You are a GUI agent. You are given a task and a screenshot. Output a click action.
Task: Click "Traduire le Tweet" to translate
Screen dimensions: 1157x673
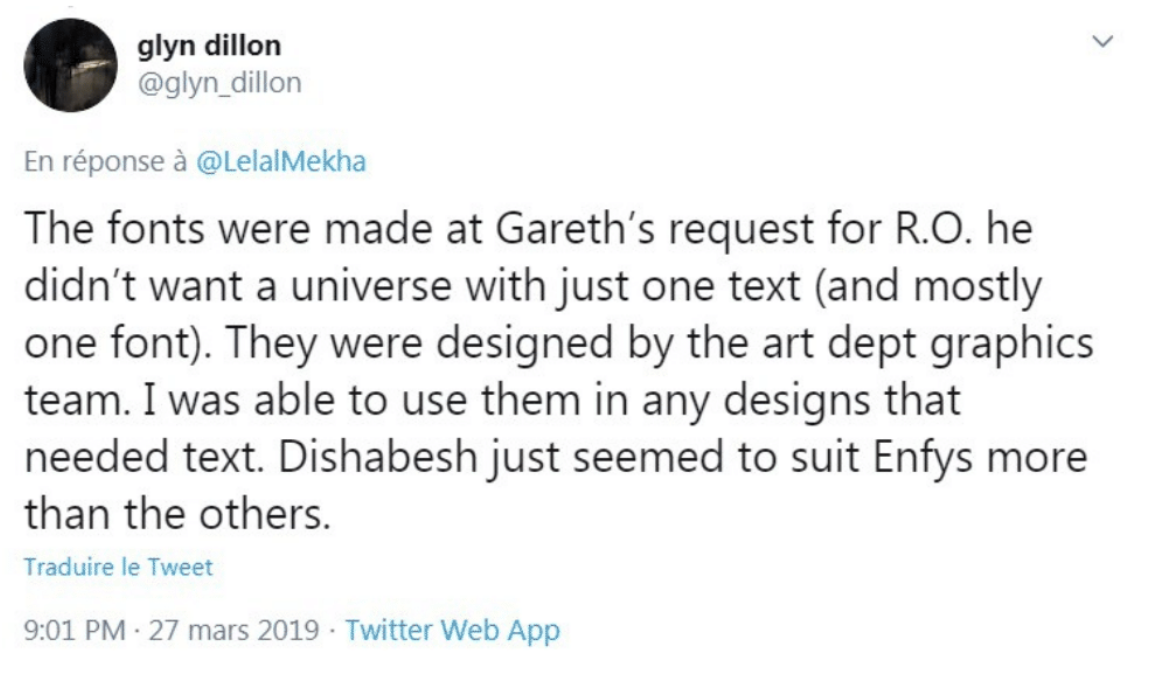pyautogui.click(x=118, y=567)
